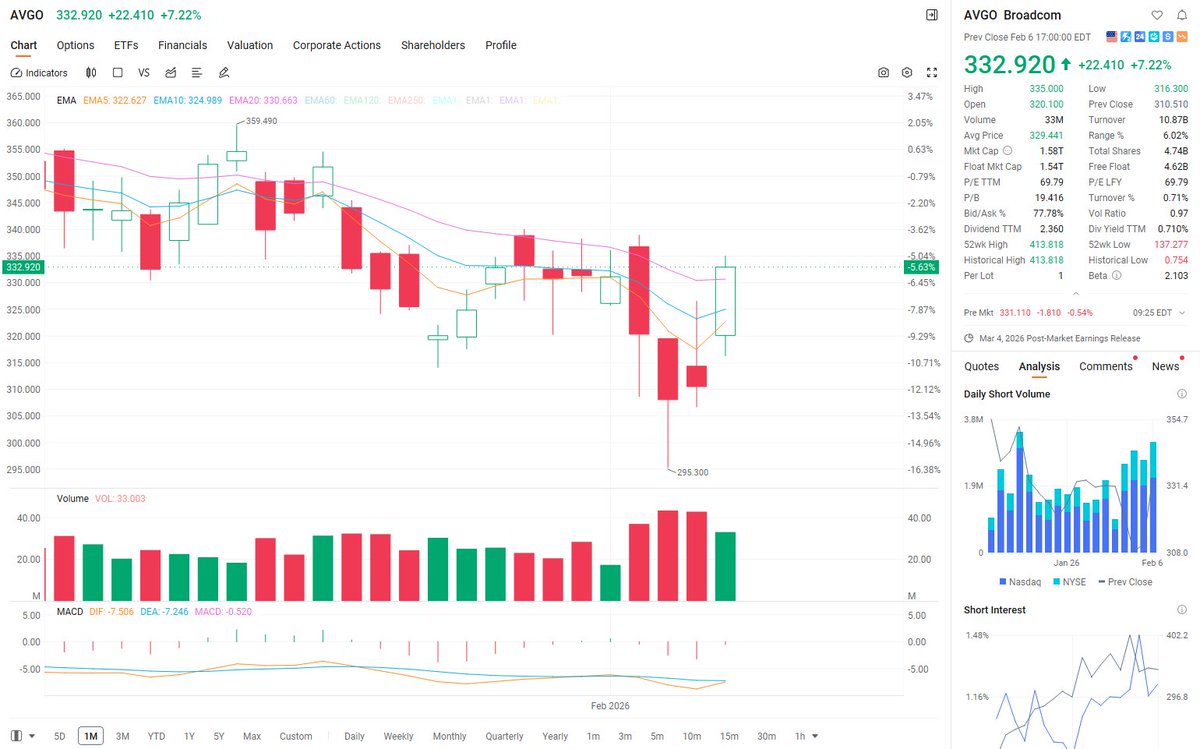This screenshot has height=749, width=1200.
Task: Click the lightning bolt badge icon
Action: click(1125, 37)
